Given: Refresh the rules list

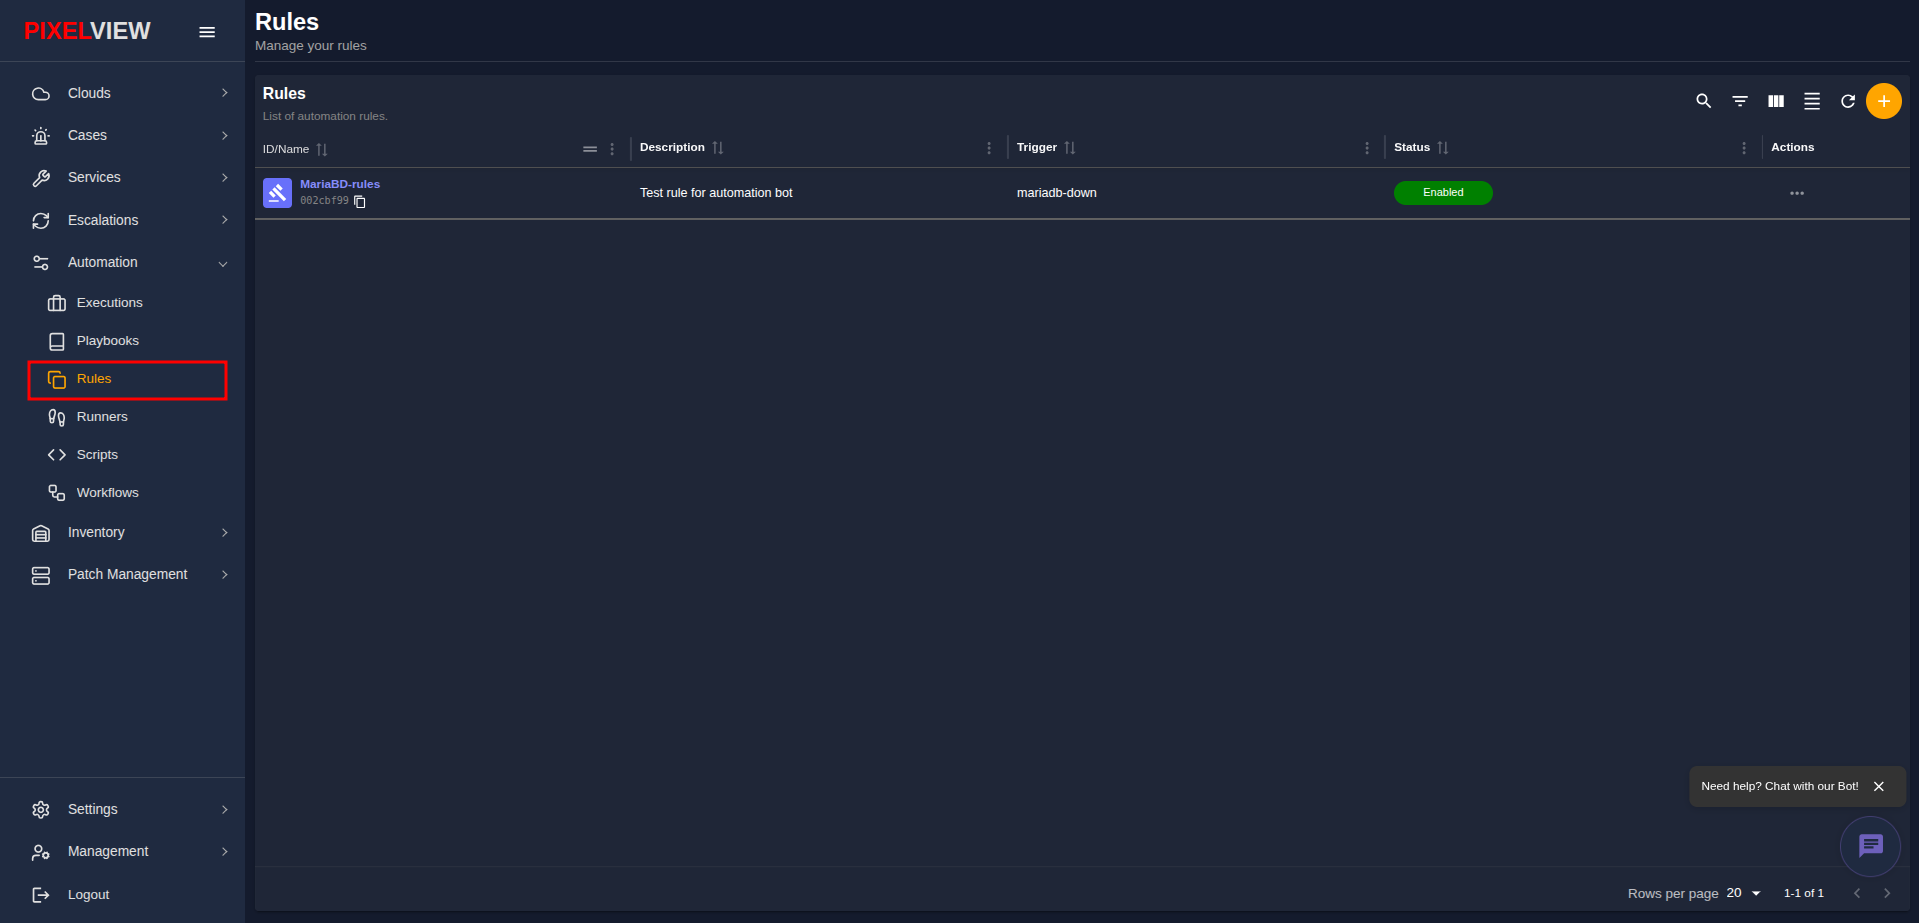Looking at the screenshot, I should 1848,101.
